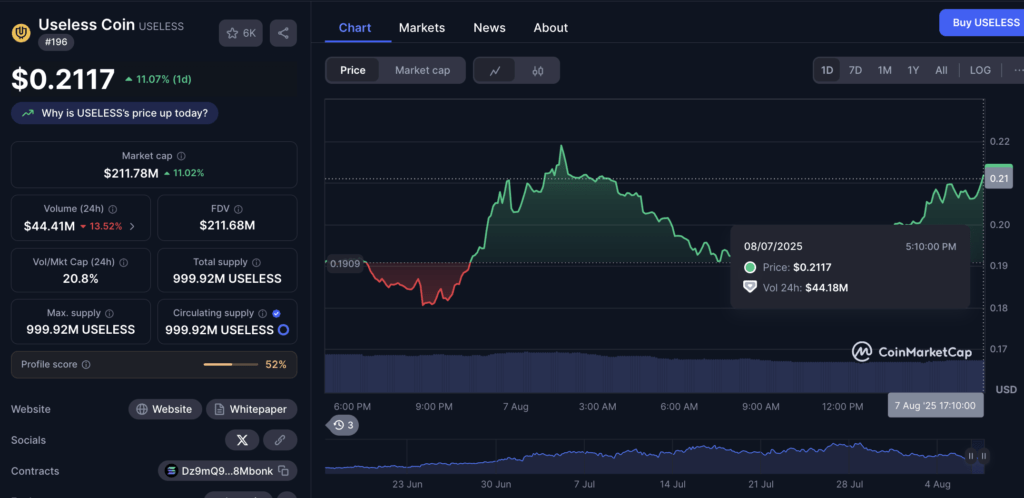
Task: Click the Vol/Mkt Cap info icon
Action: [123, 262]
